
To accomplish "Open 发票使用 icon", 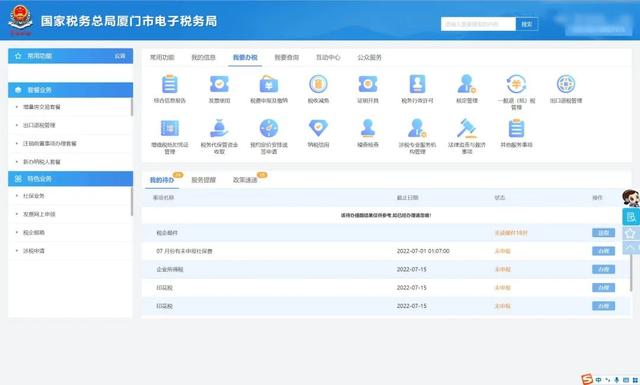I will point(219,85).
